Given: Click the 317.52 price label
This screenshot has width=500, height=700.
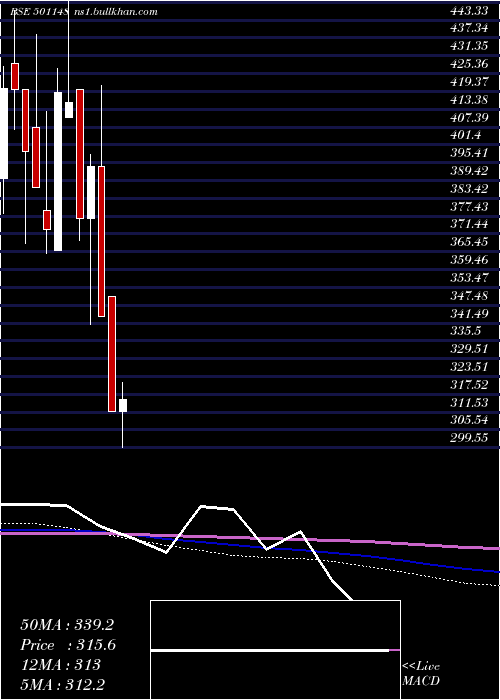Looking at the screenshot, I should [469, 385].
